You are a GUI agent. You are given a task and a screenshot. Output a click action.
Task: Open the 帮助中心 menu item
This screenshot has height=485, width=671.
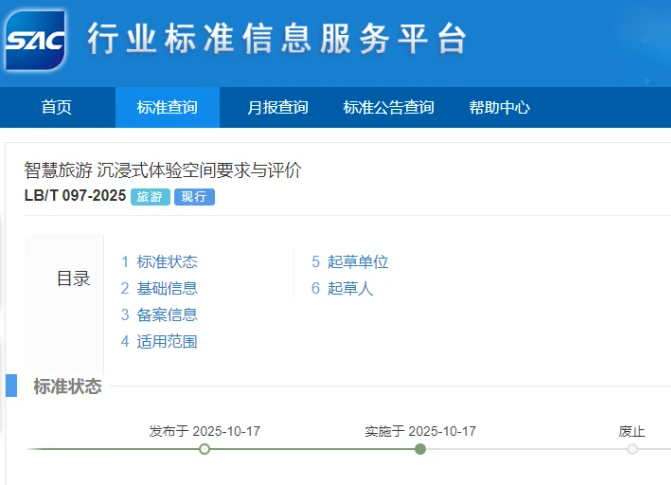click(x=499, y=108)
